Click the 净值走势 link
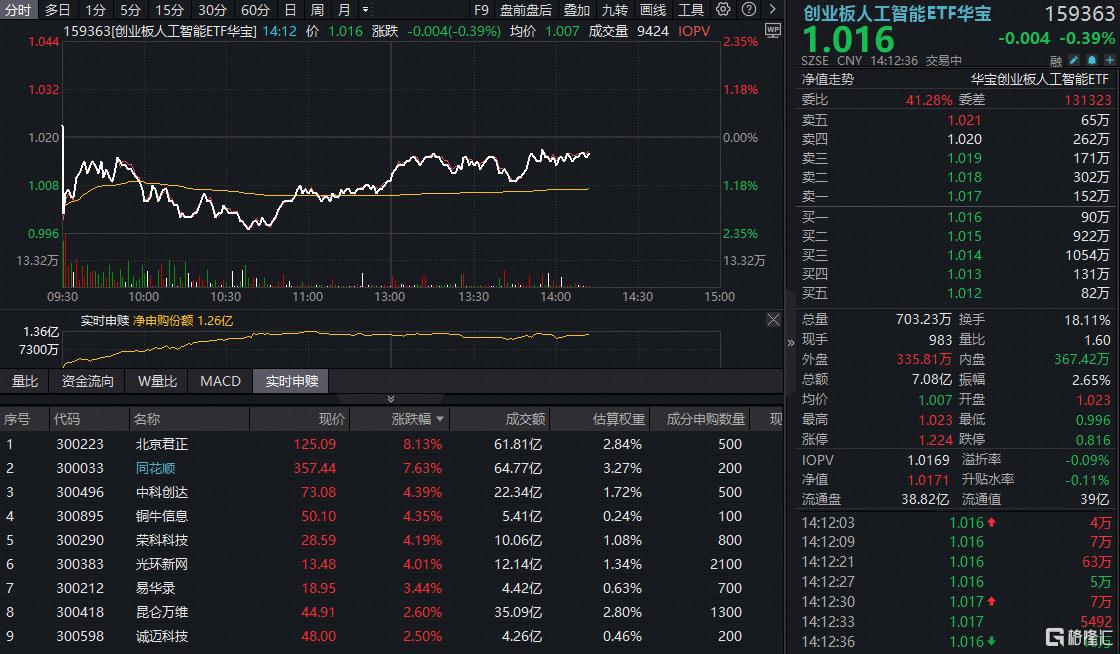Image resolution: width=1120 pixels, height=654 pixels. click(828, 79)
